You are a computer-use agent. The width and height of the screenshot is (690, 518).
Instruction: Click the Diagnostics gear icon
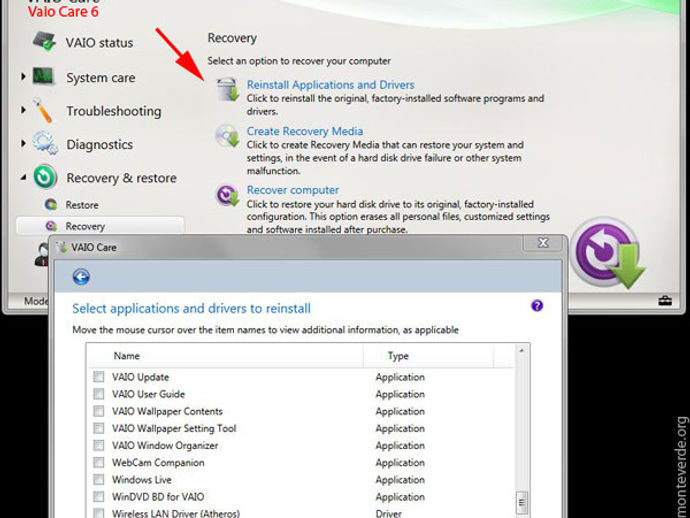pos(45,143)
